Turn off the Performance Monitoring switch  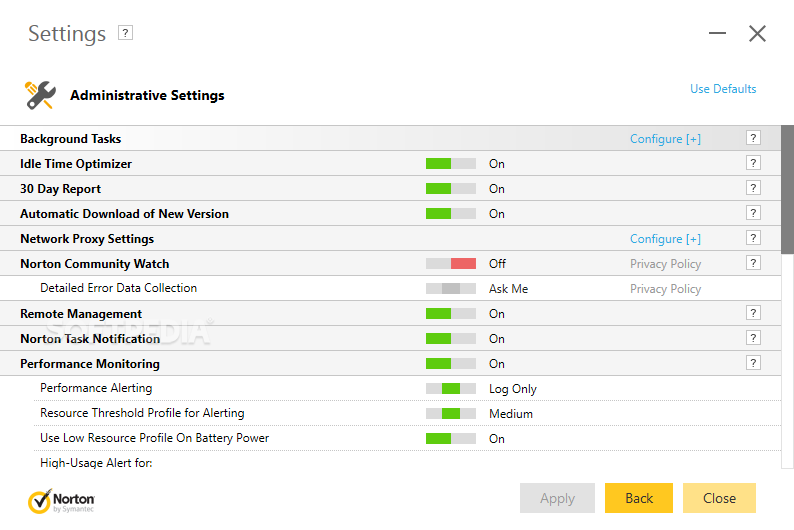click(x=451, y=363)
